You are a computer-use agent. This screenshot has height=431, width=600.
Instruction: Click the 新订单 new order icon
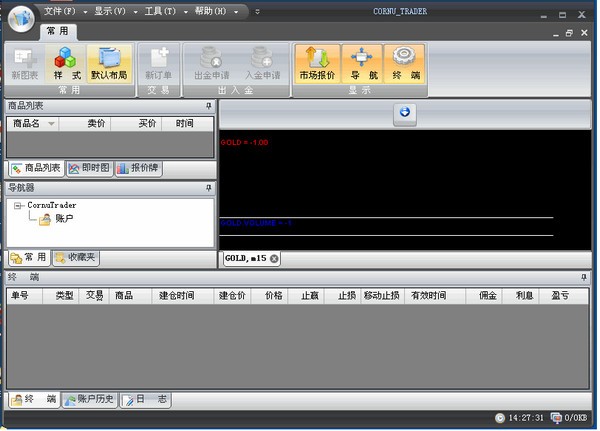point(158,64)
